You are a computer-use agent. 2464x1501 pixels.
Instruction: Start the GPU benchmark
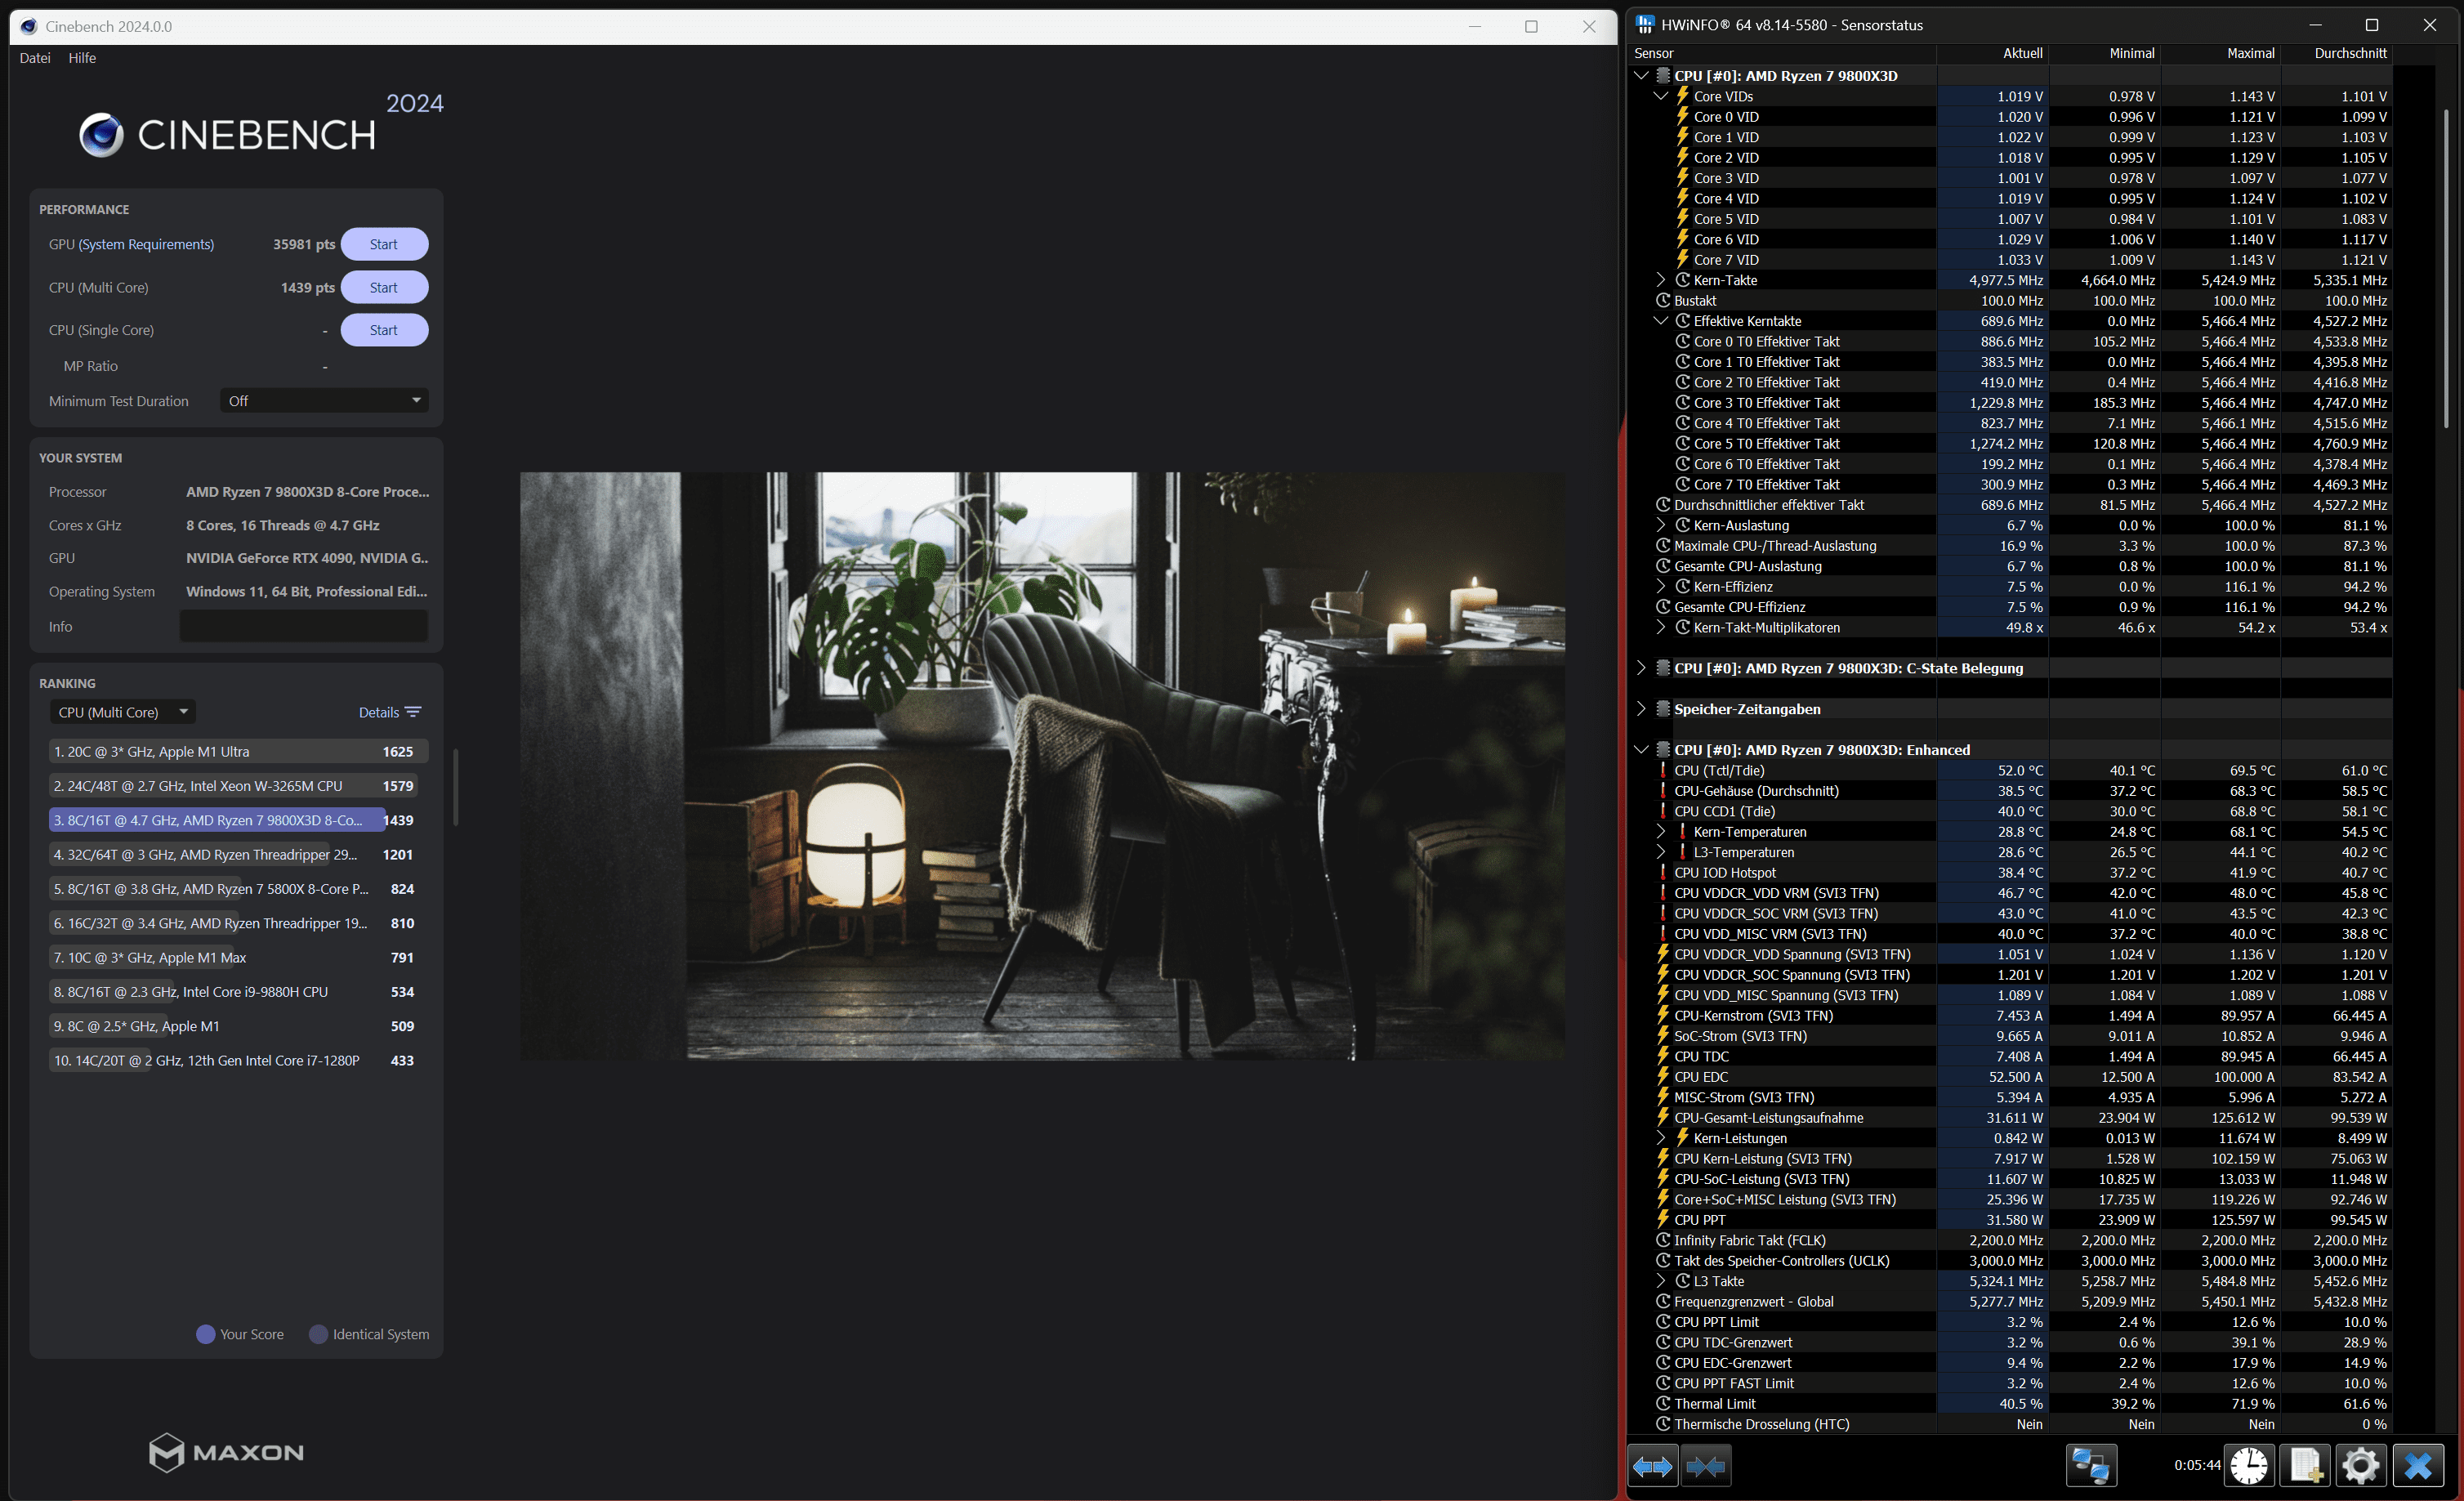pyautogui.click(x=384, y=244)
